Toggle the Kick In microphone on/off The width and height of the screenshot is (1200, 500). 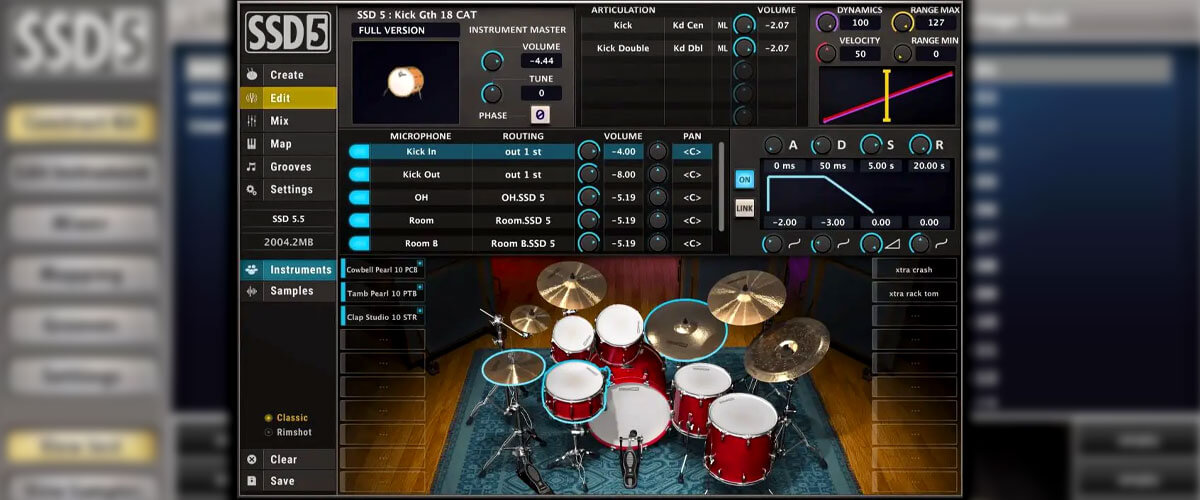pyautogui.click(x=359, y=152)
